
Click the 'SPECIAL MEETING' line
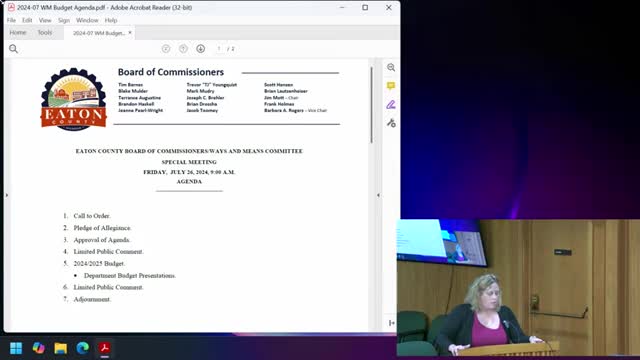coord(189,162)
